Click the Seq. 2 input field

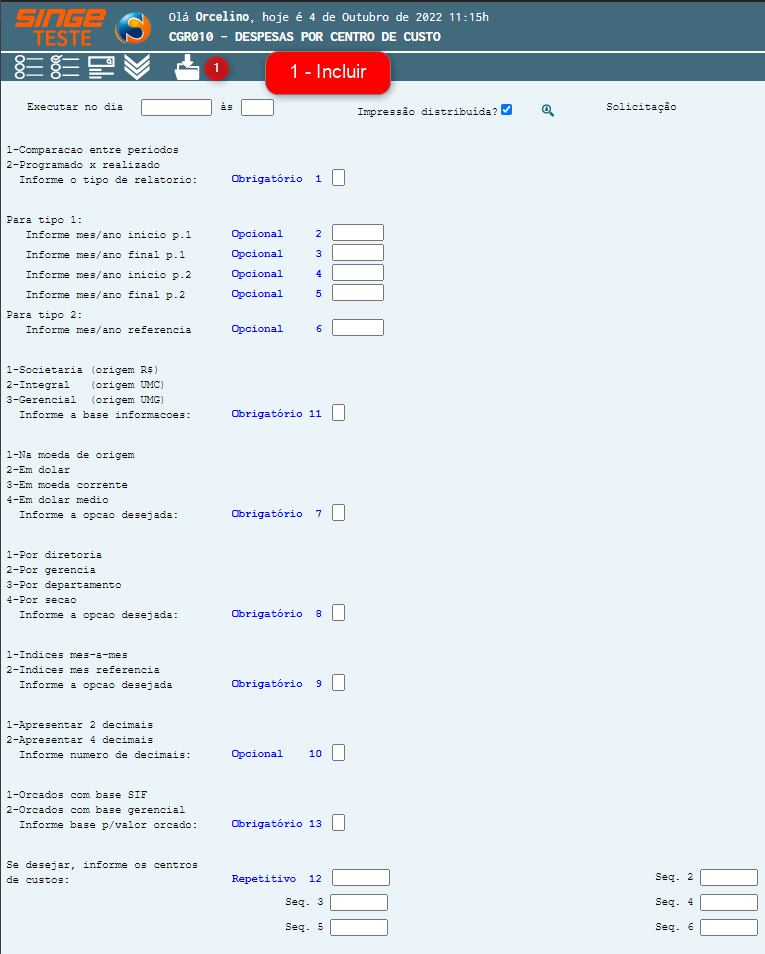click(729, 877)
